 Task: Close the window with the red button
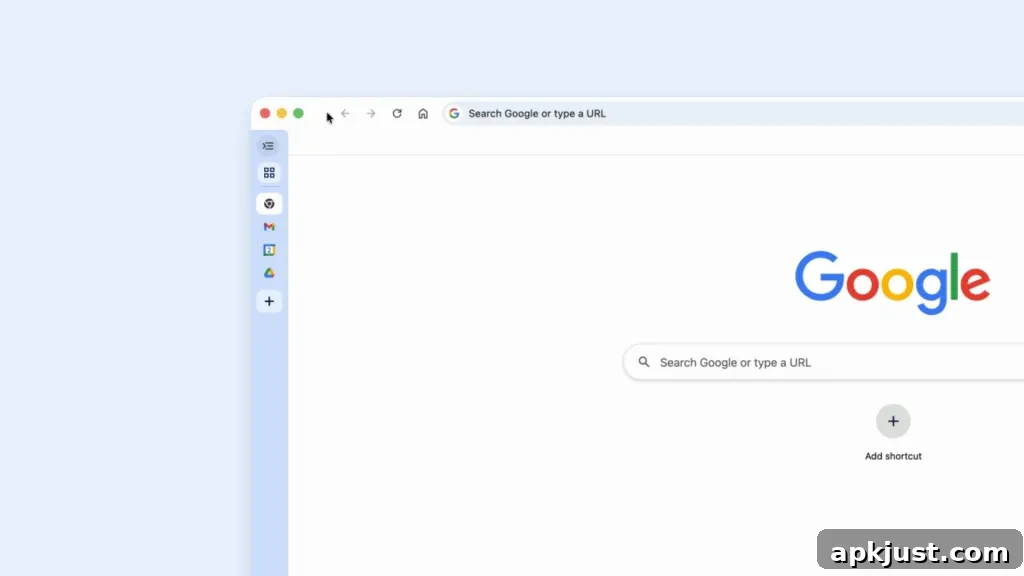(x=265, y=114)
